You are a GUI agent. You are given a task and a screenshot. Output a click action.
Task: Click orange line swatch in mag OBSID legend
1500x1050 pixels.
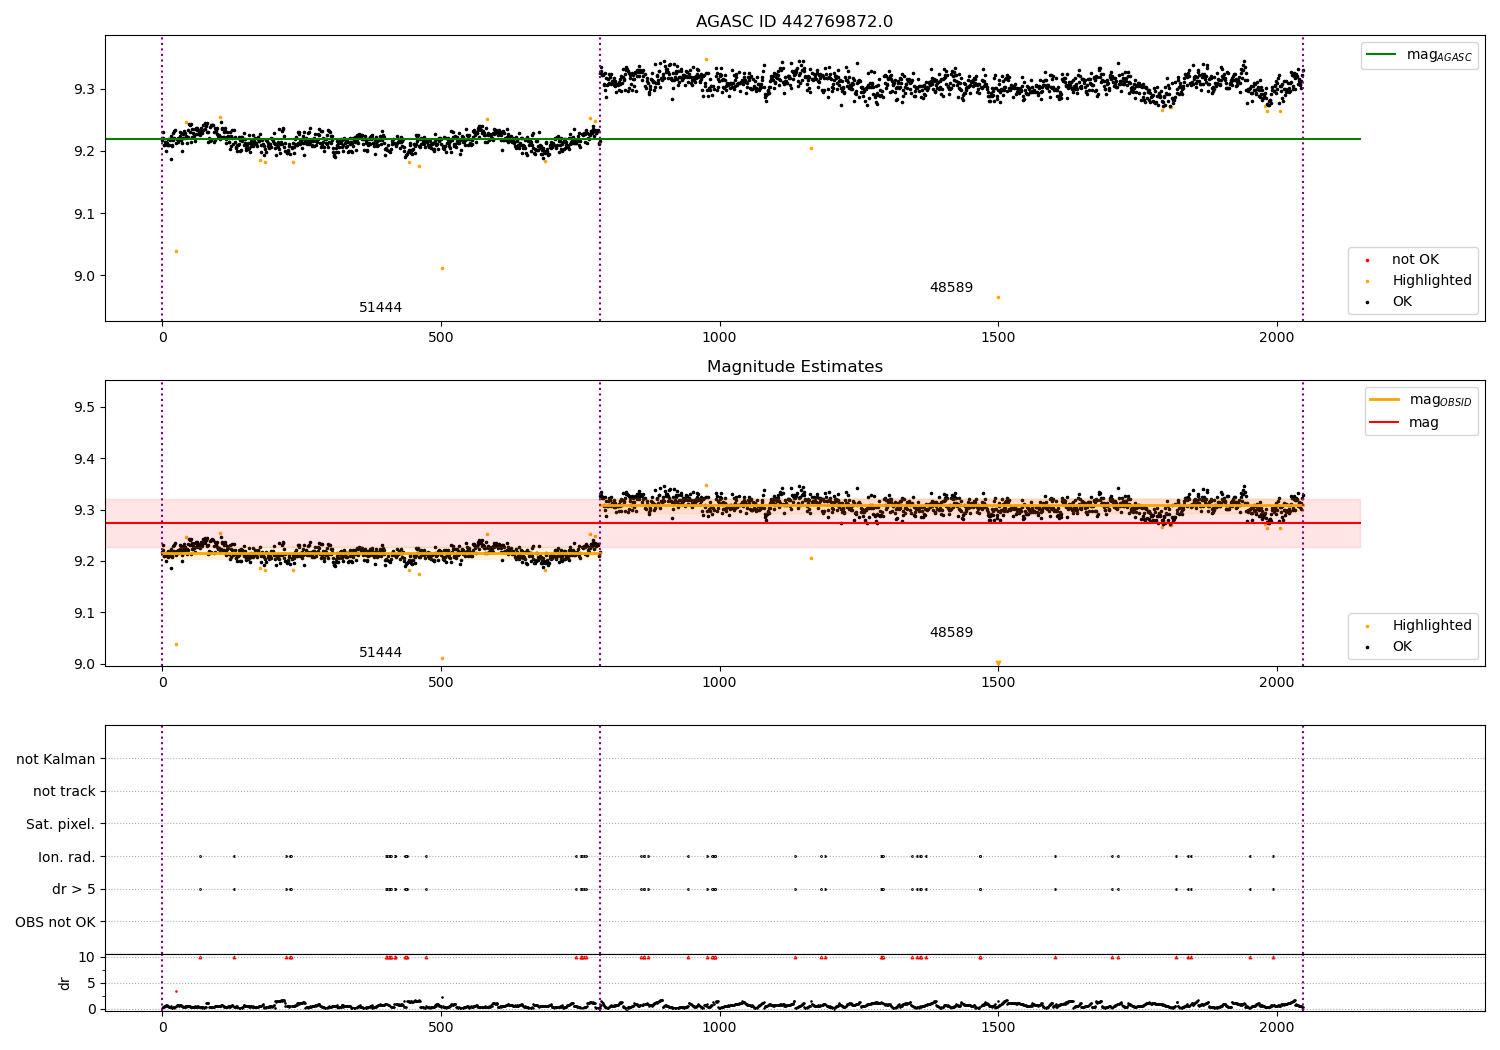[x=1384, y=400]
